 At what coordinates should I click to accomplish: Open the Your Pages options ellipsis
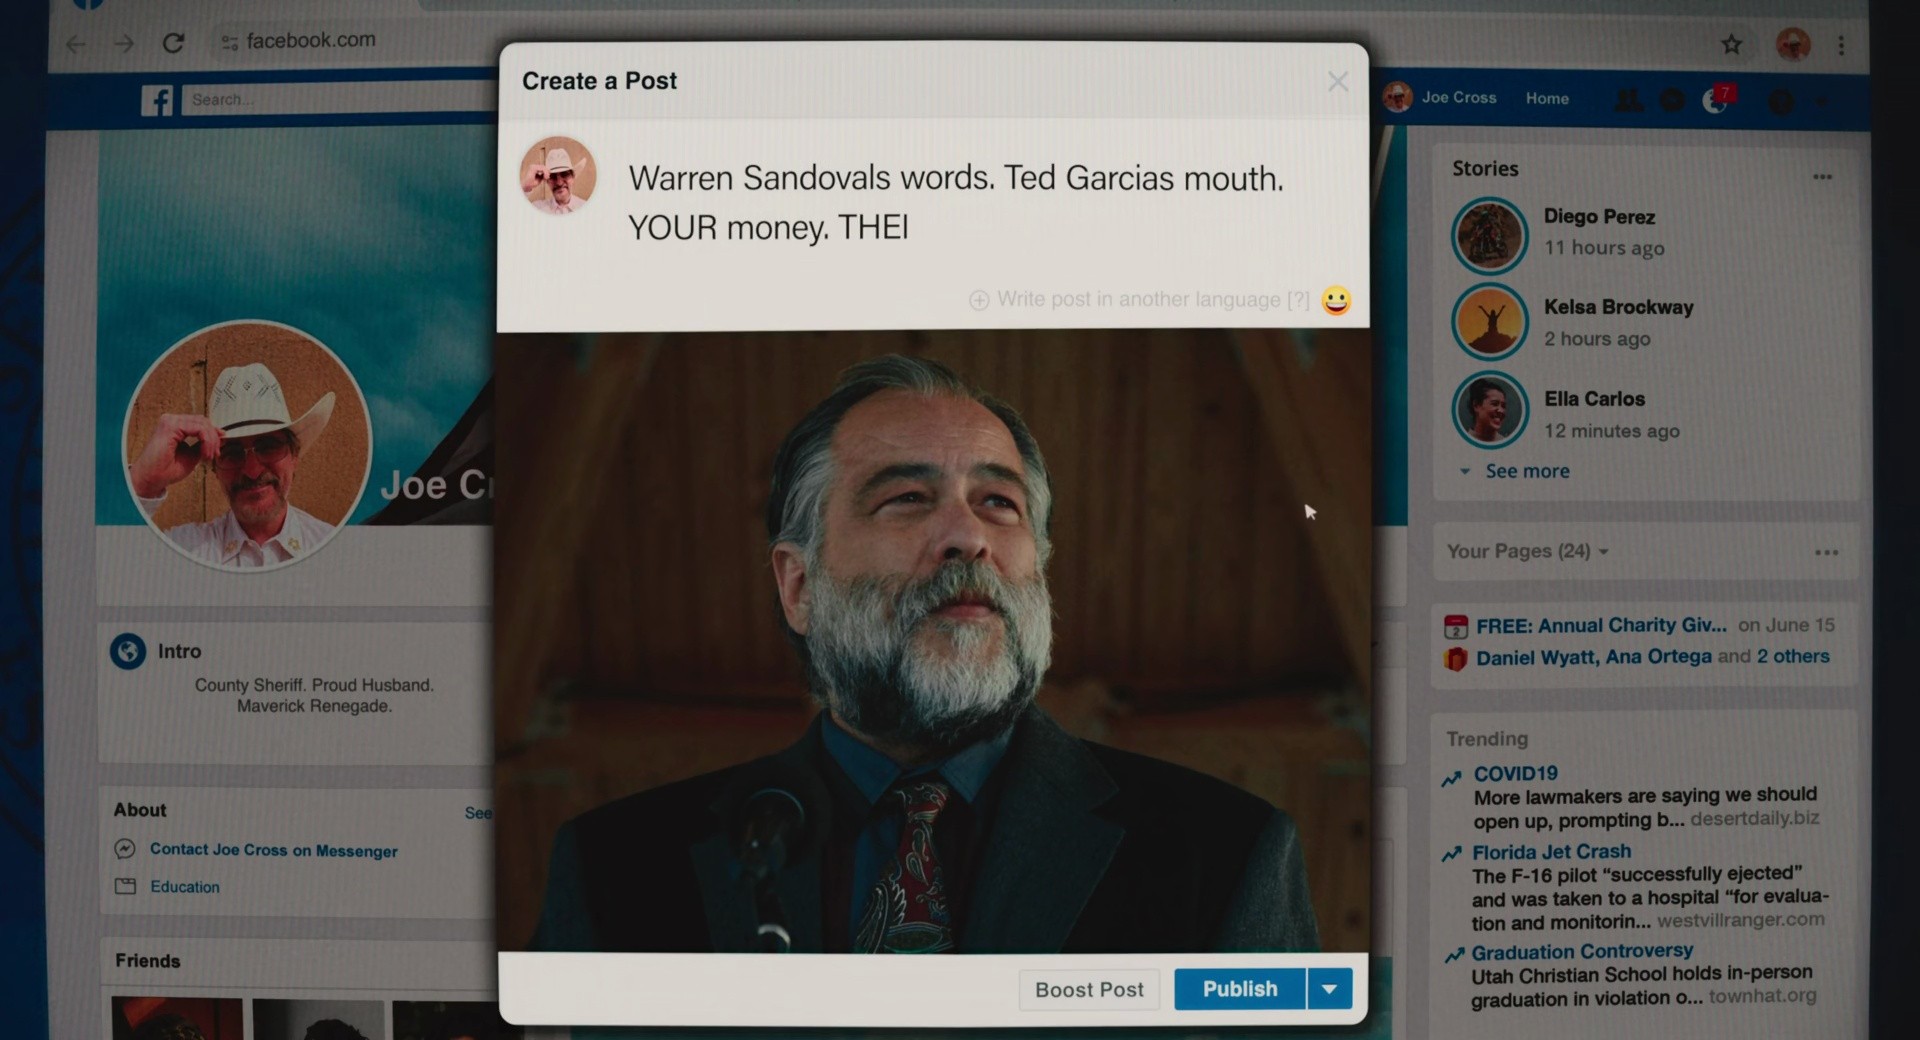1827,552
